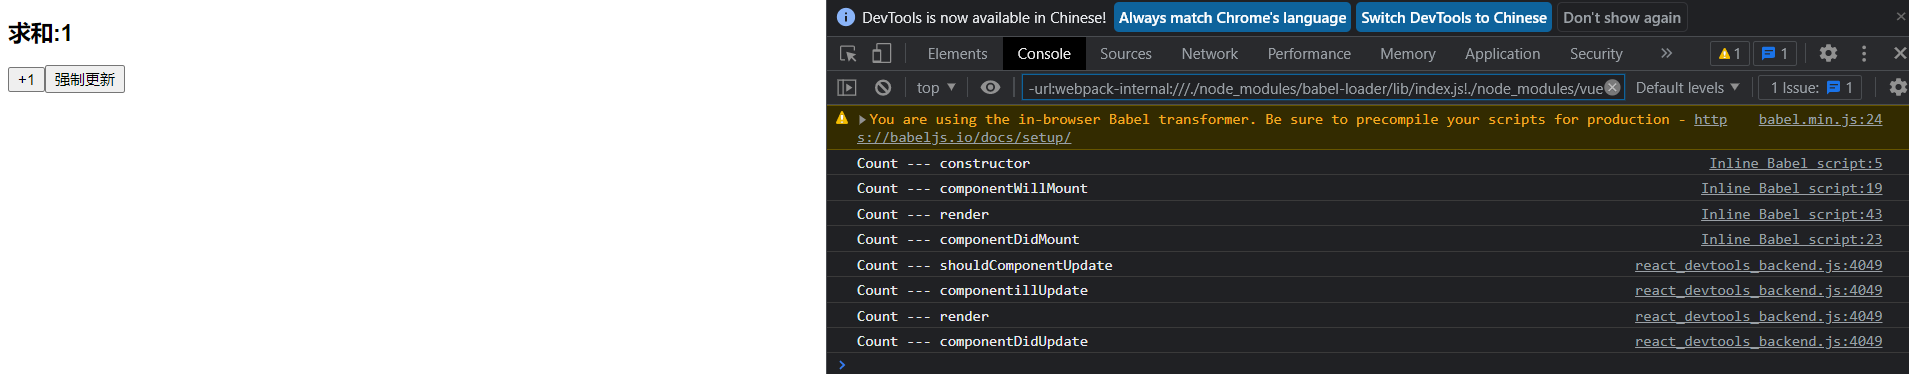The image size is (1909, 374).
Task: Open the Default levels dropdown
Action: pos(1687,88)
